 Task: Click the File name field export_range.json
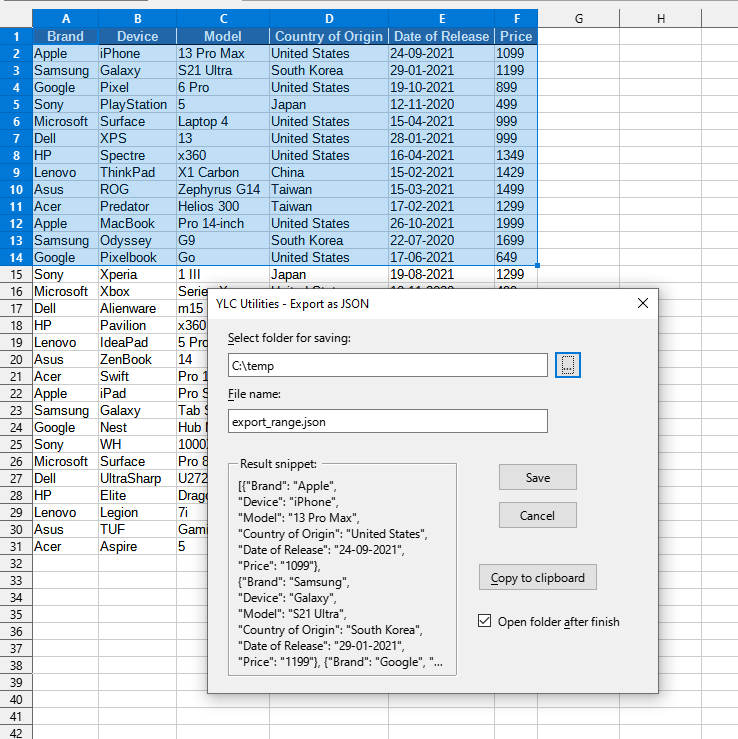coord(387,421)
